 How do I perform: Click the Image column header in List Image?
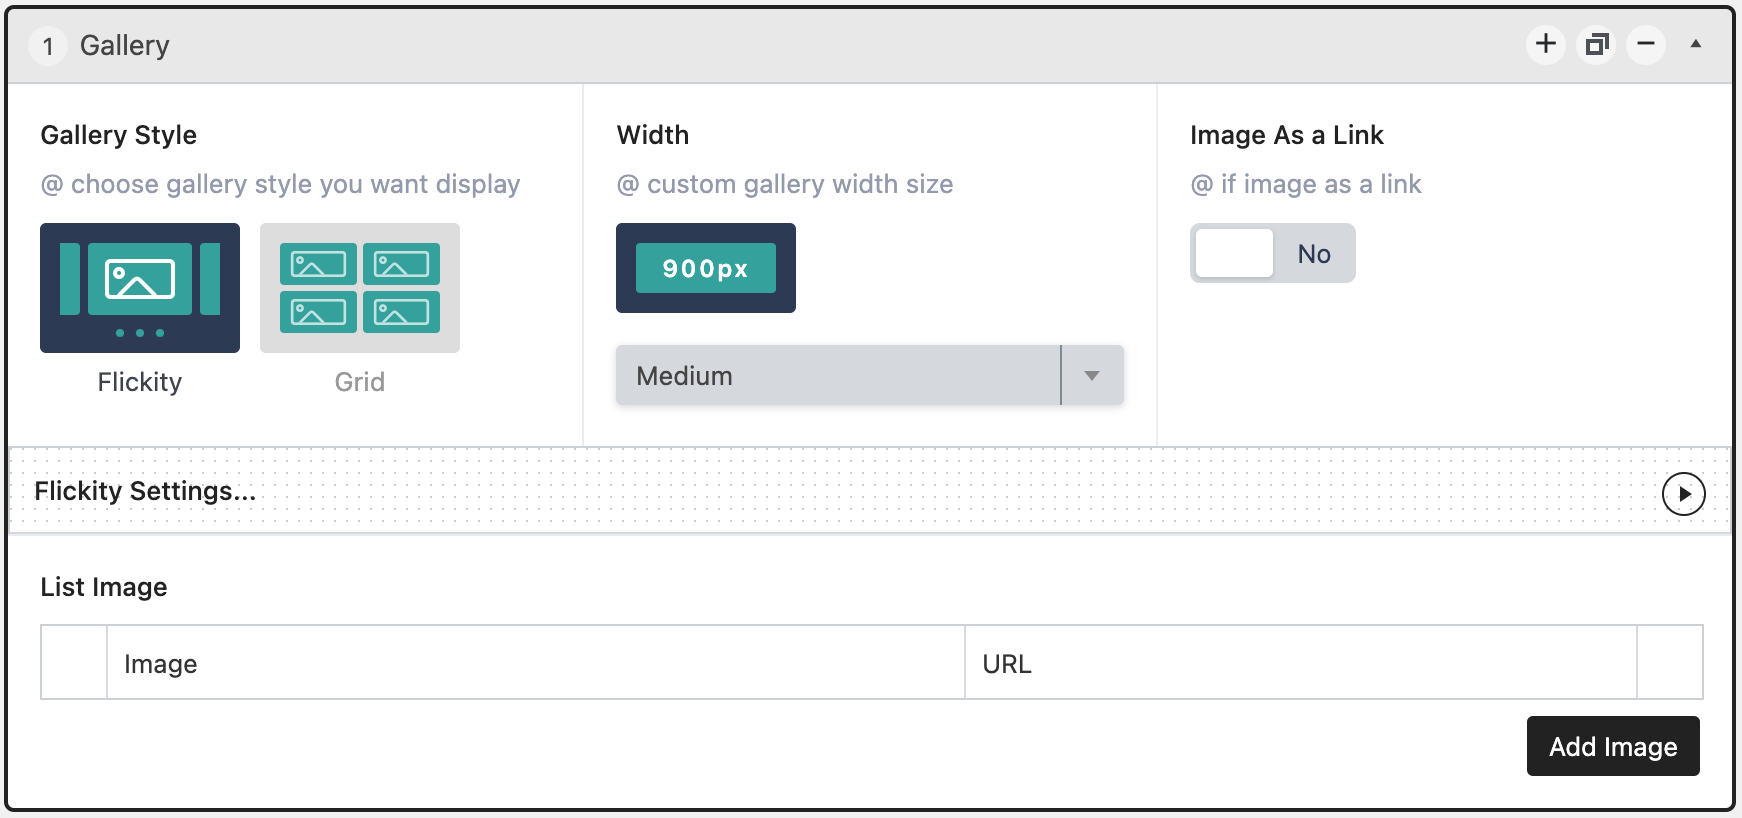[x=161, y=664]
